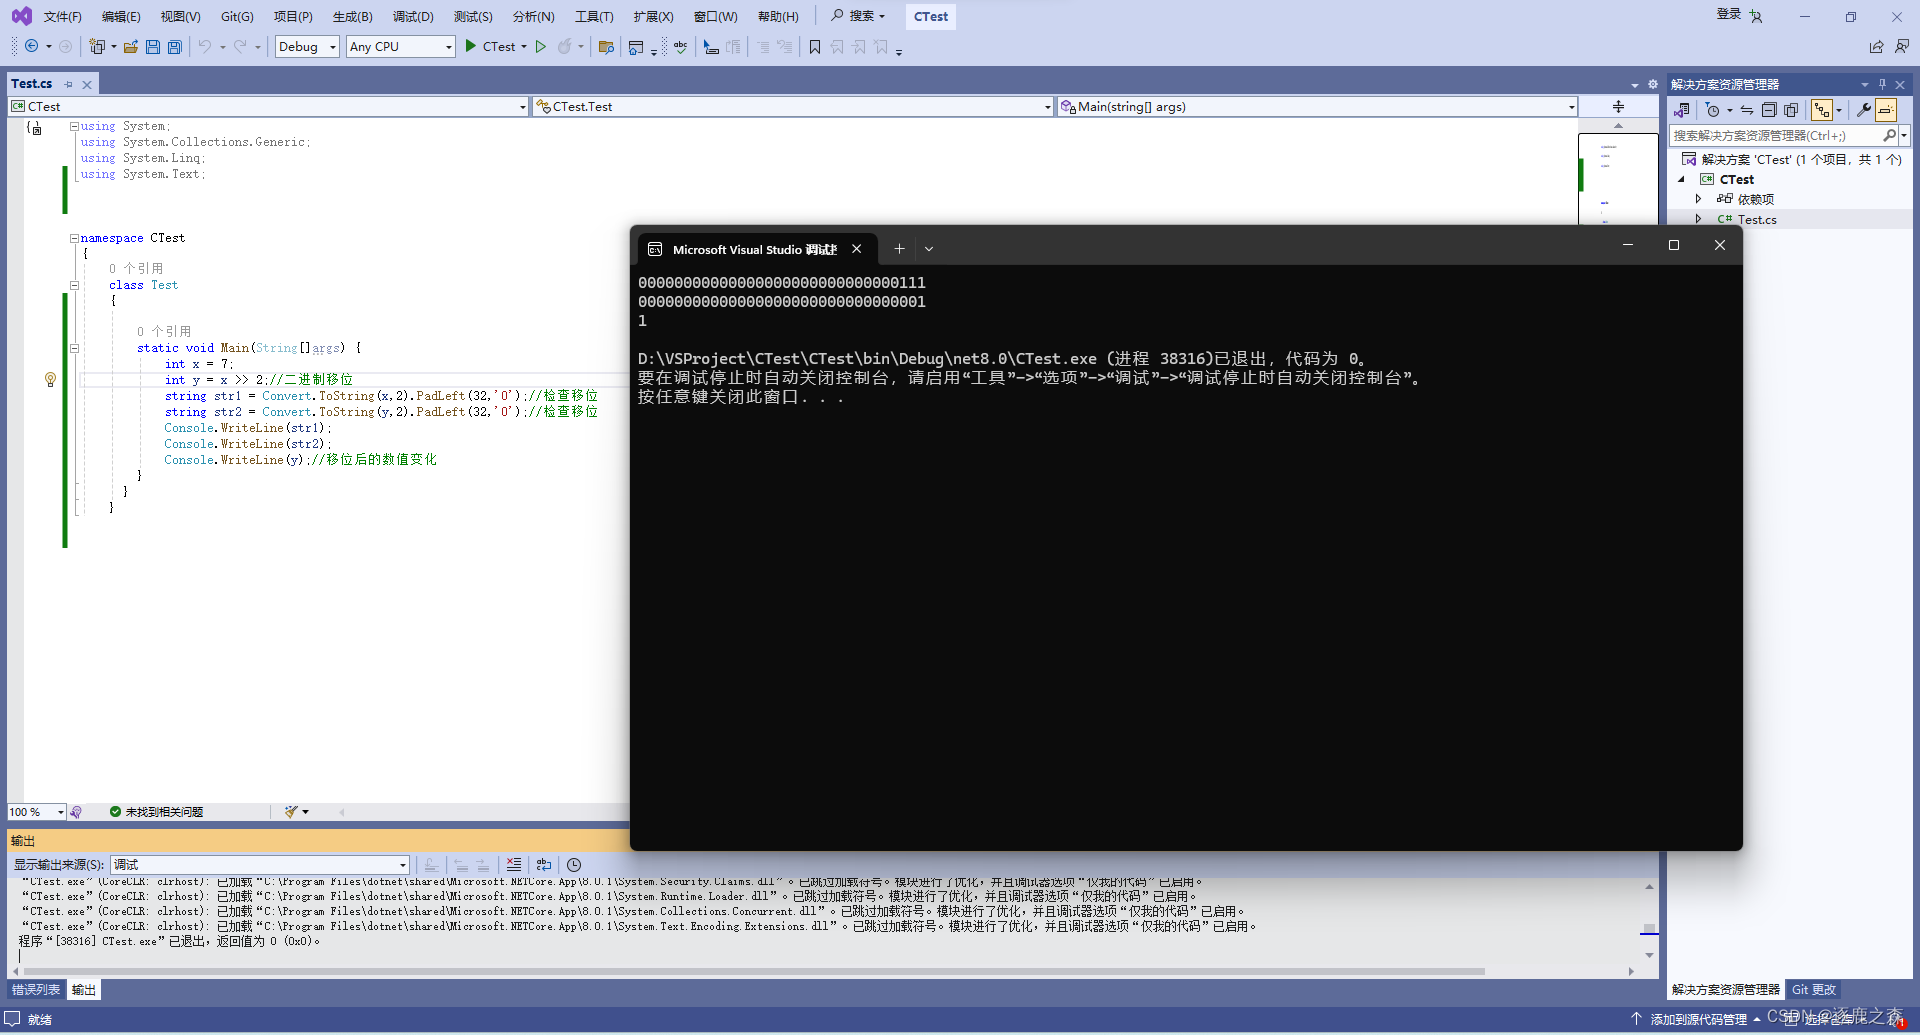The height and width of the screenshot is (1035, 1920).
Task: Open Find in Files toolbar icon
Action: click(606, 46)
